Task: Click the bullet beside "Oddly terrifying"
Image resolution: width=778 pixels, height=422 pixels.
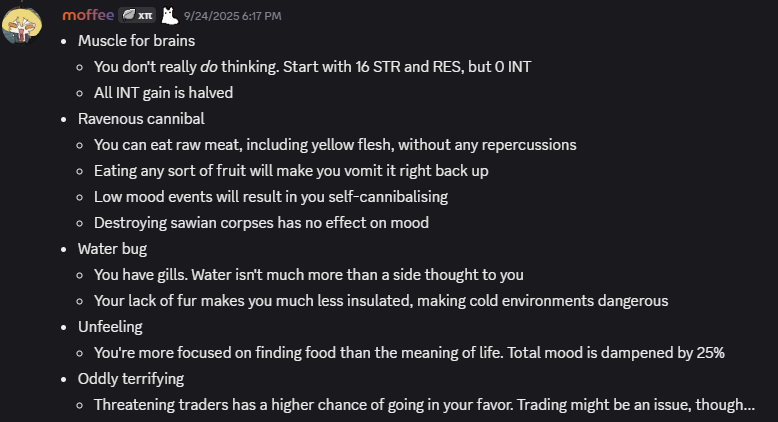Action: tap(64, 379)
